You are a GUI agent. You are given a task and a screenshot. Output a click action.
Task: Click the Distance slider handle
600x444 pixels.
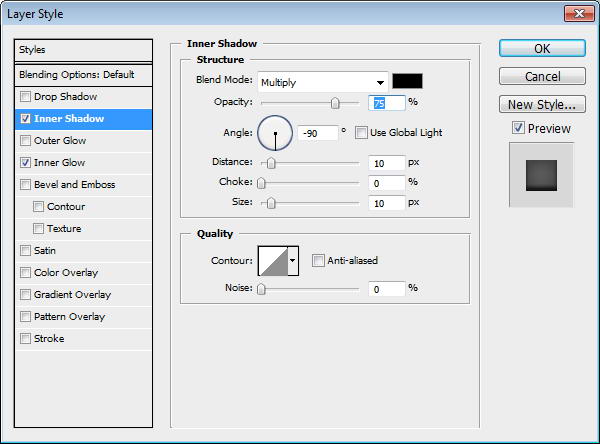pyautogui.click(x=271, y=163)
